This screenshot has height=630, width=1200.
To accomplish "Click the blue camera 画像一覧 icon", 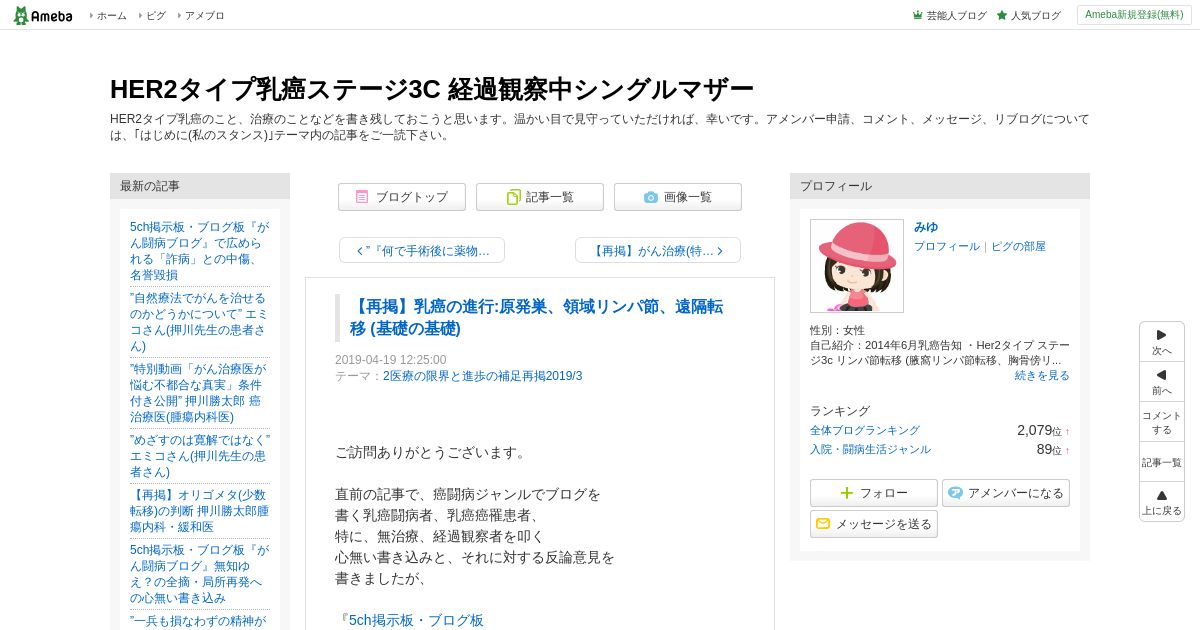I will [651, 197].
